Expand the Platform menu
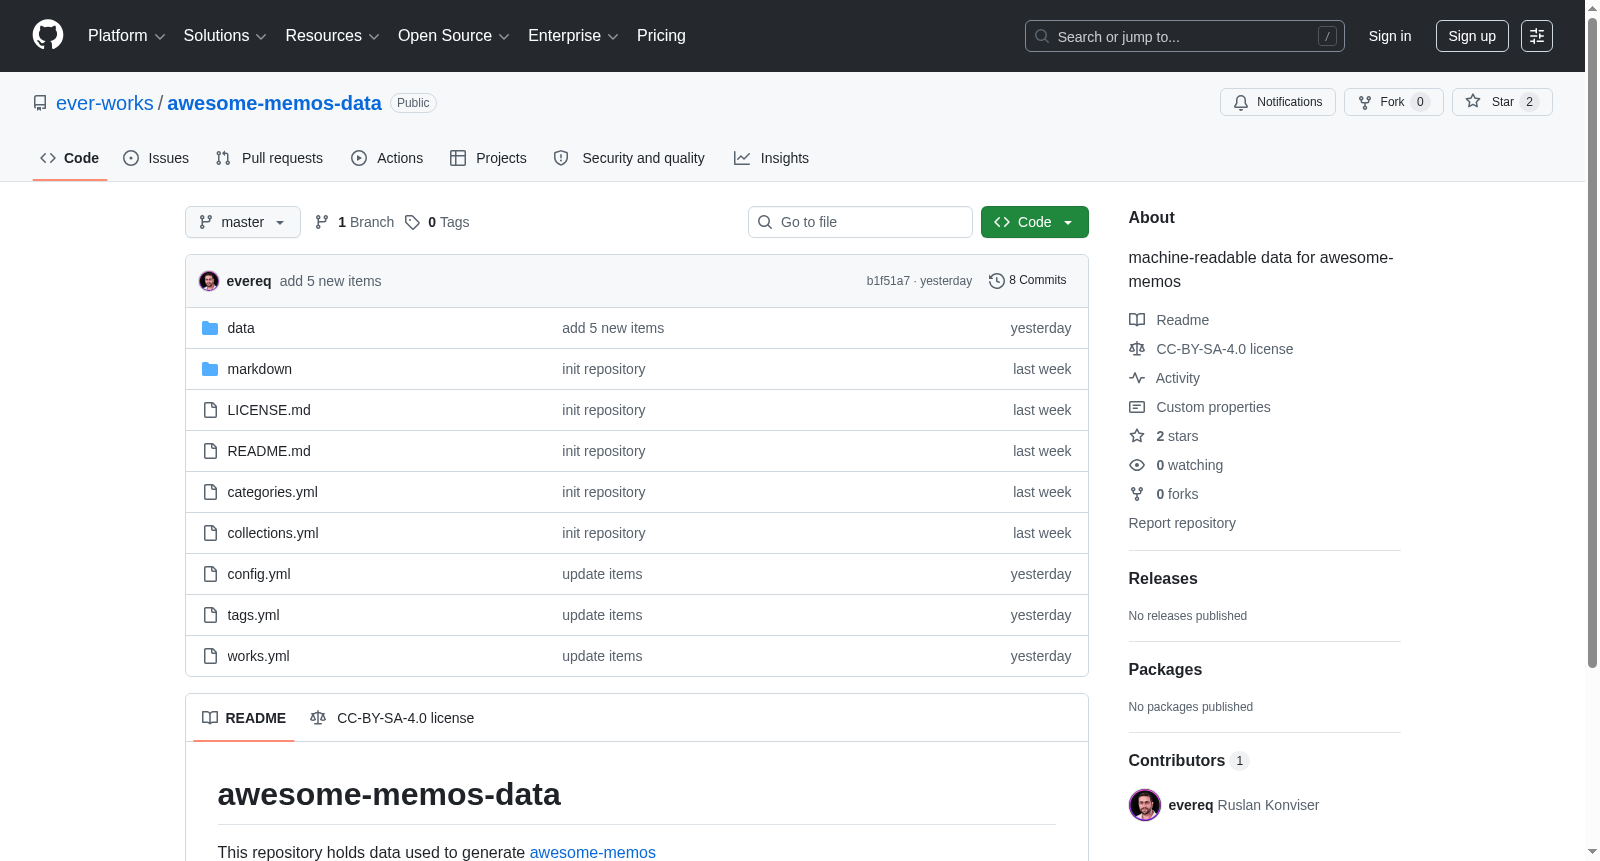This screenshot has height=861, width=1600. (x=126, y=36)
